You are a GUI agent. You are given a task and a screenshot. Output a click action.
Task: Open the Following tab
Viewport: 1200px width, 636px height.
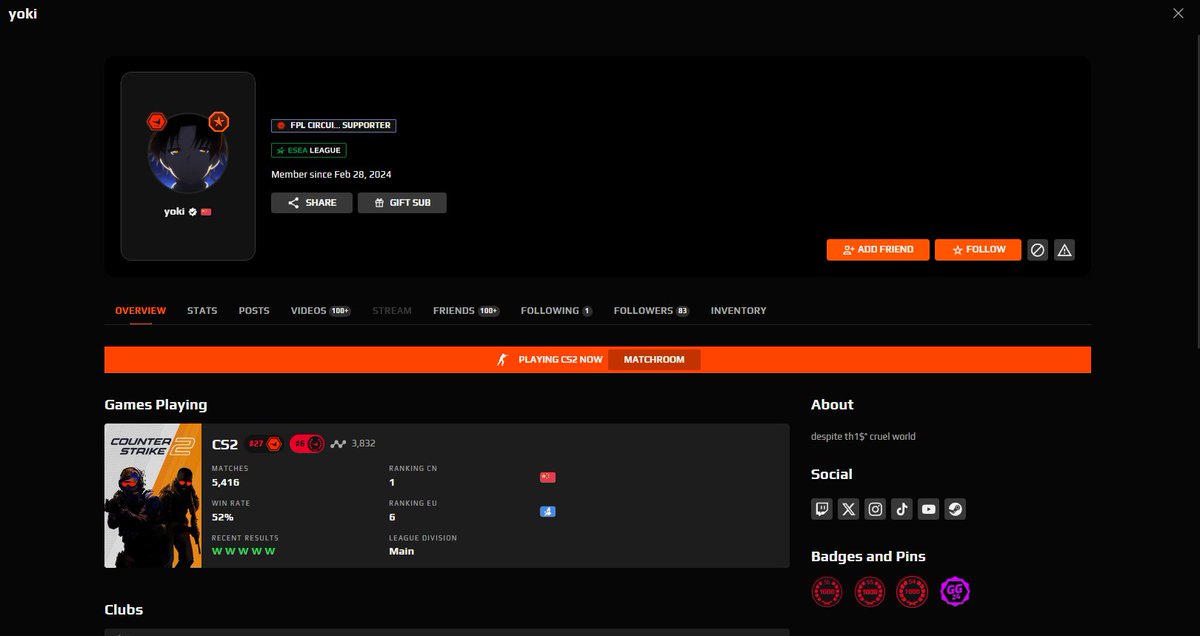pyautogui.click(x=557, y=311)
